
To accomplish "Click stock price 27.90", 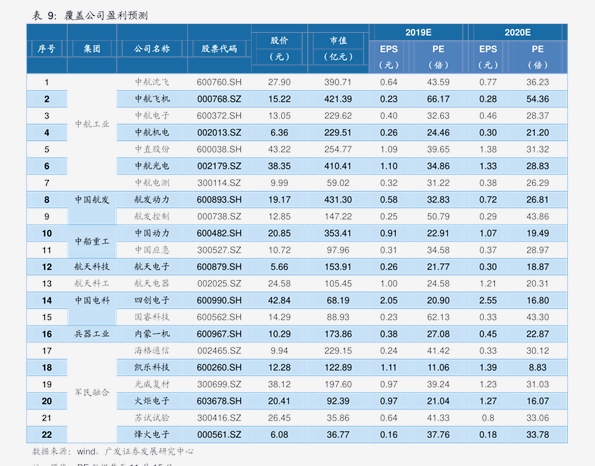I will 279,82.
